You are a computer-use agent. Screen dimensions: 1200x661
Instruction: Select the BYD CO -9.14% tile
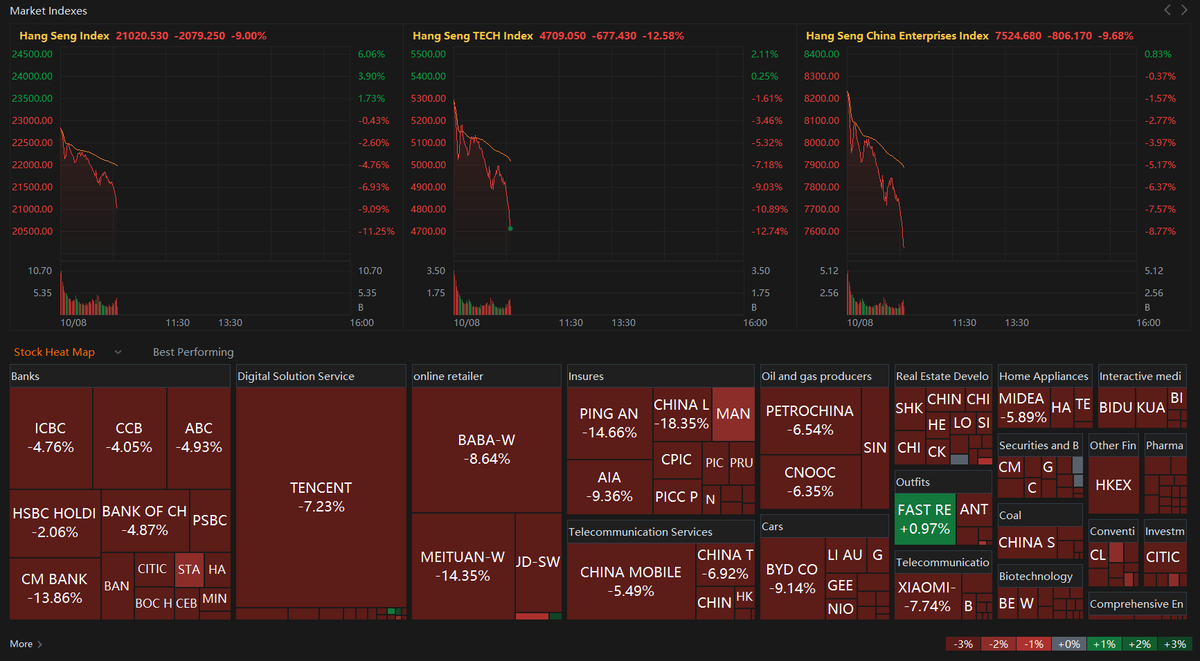click(x=792, y=579)
